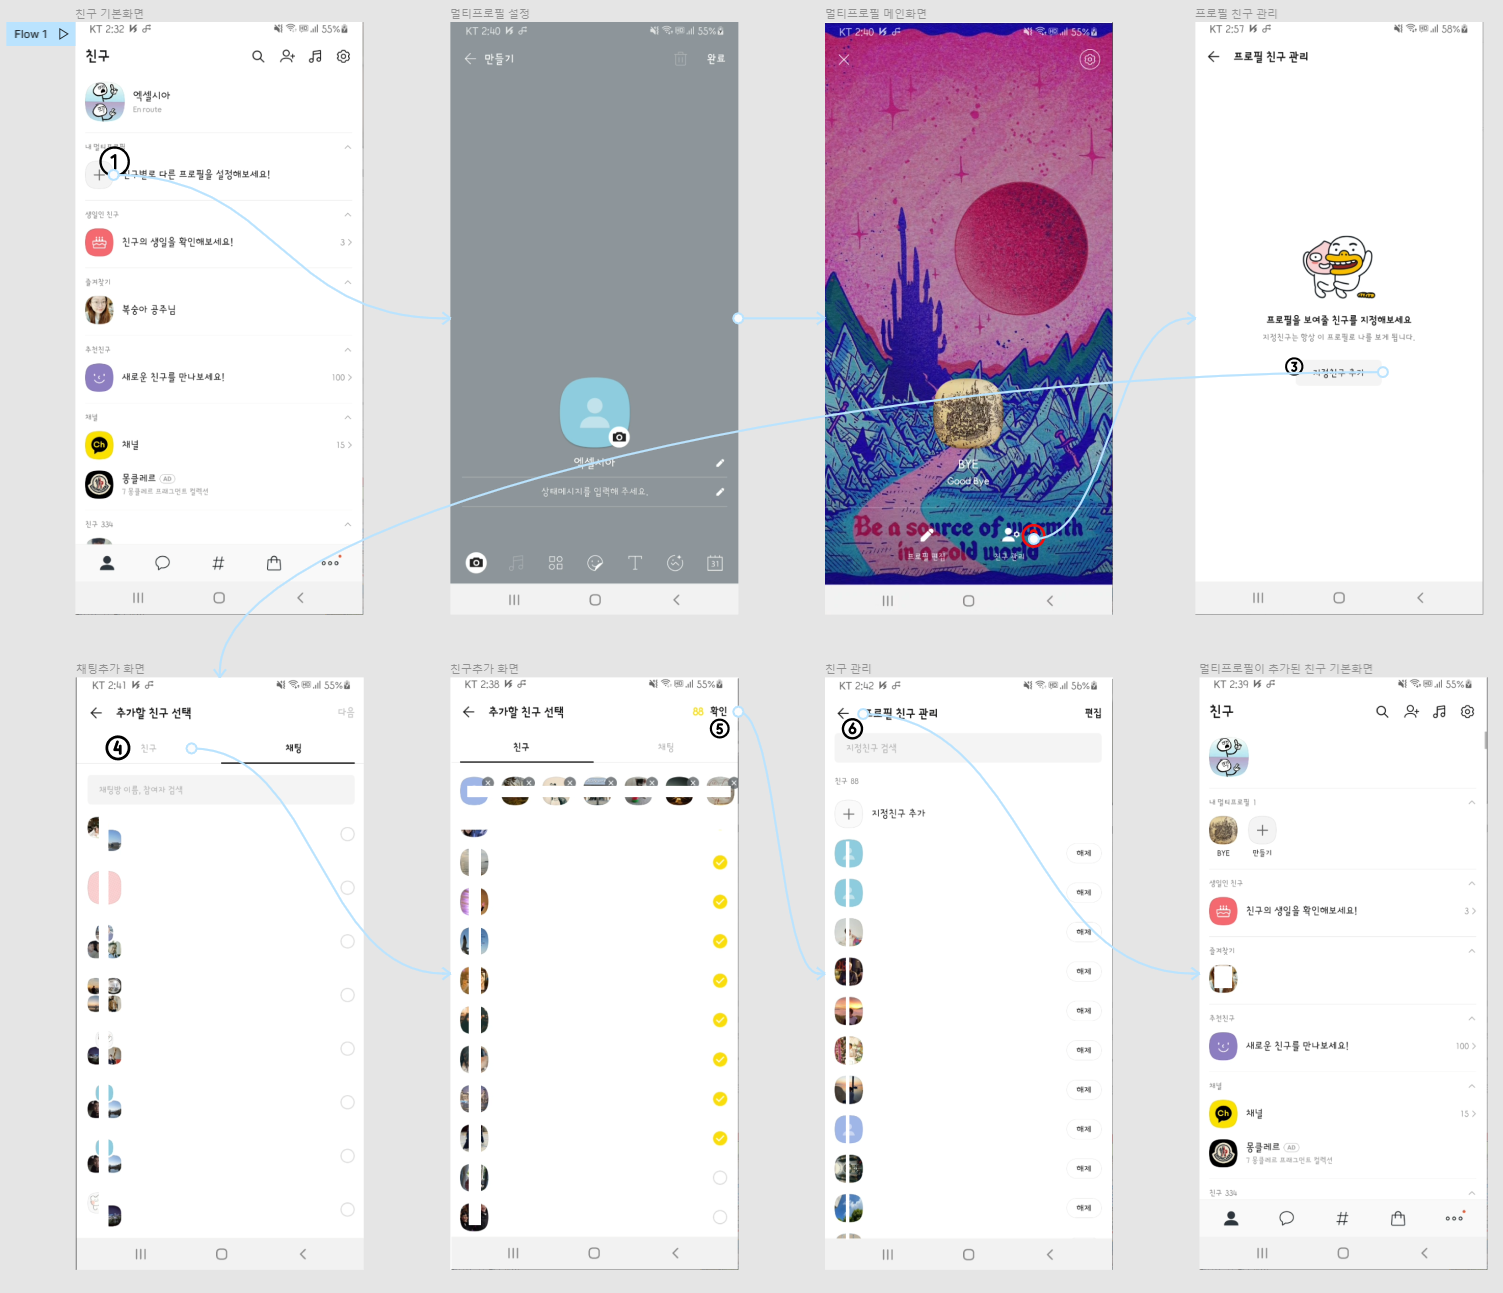
Task: Uncheck first yellow checkmark in 친구추가 화면
Action: (720, 862)
